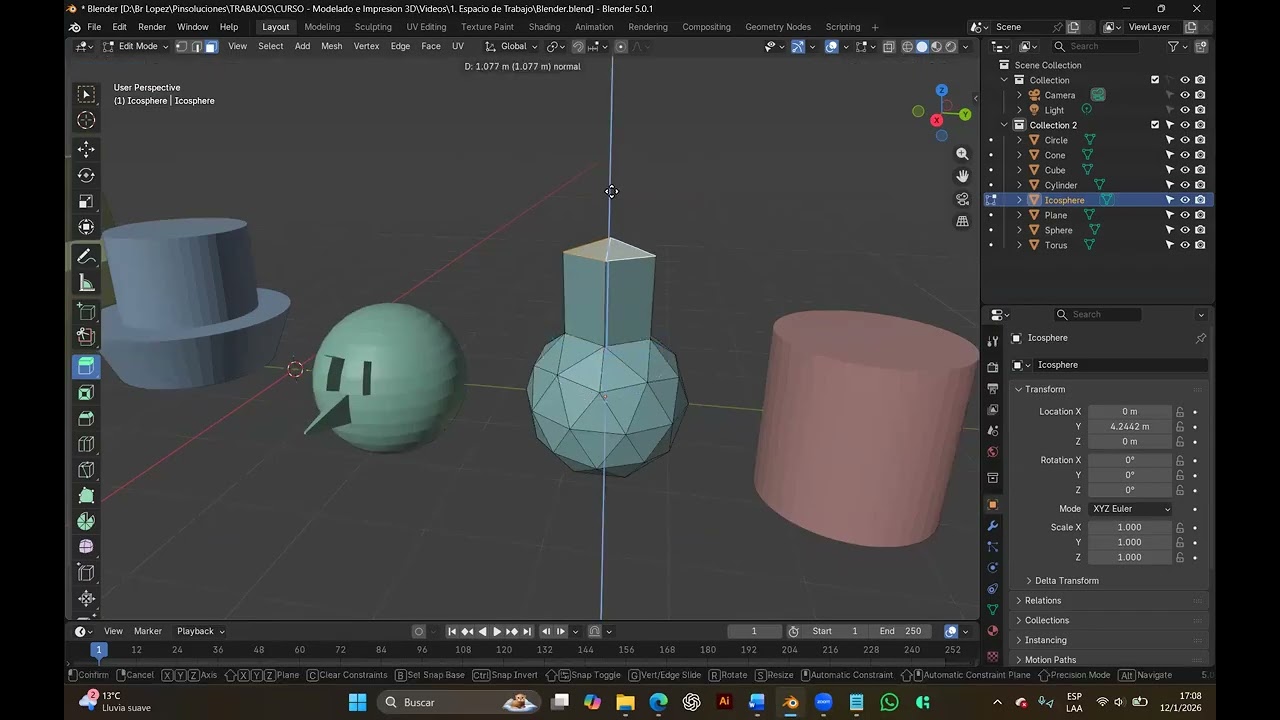Play the animation forward

497,631
